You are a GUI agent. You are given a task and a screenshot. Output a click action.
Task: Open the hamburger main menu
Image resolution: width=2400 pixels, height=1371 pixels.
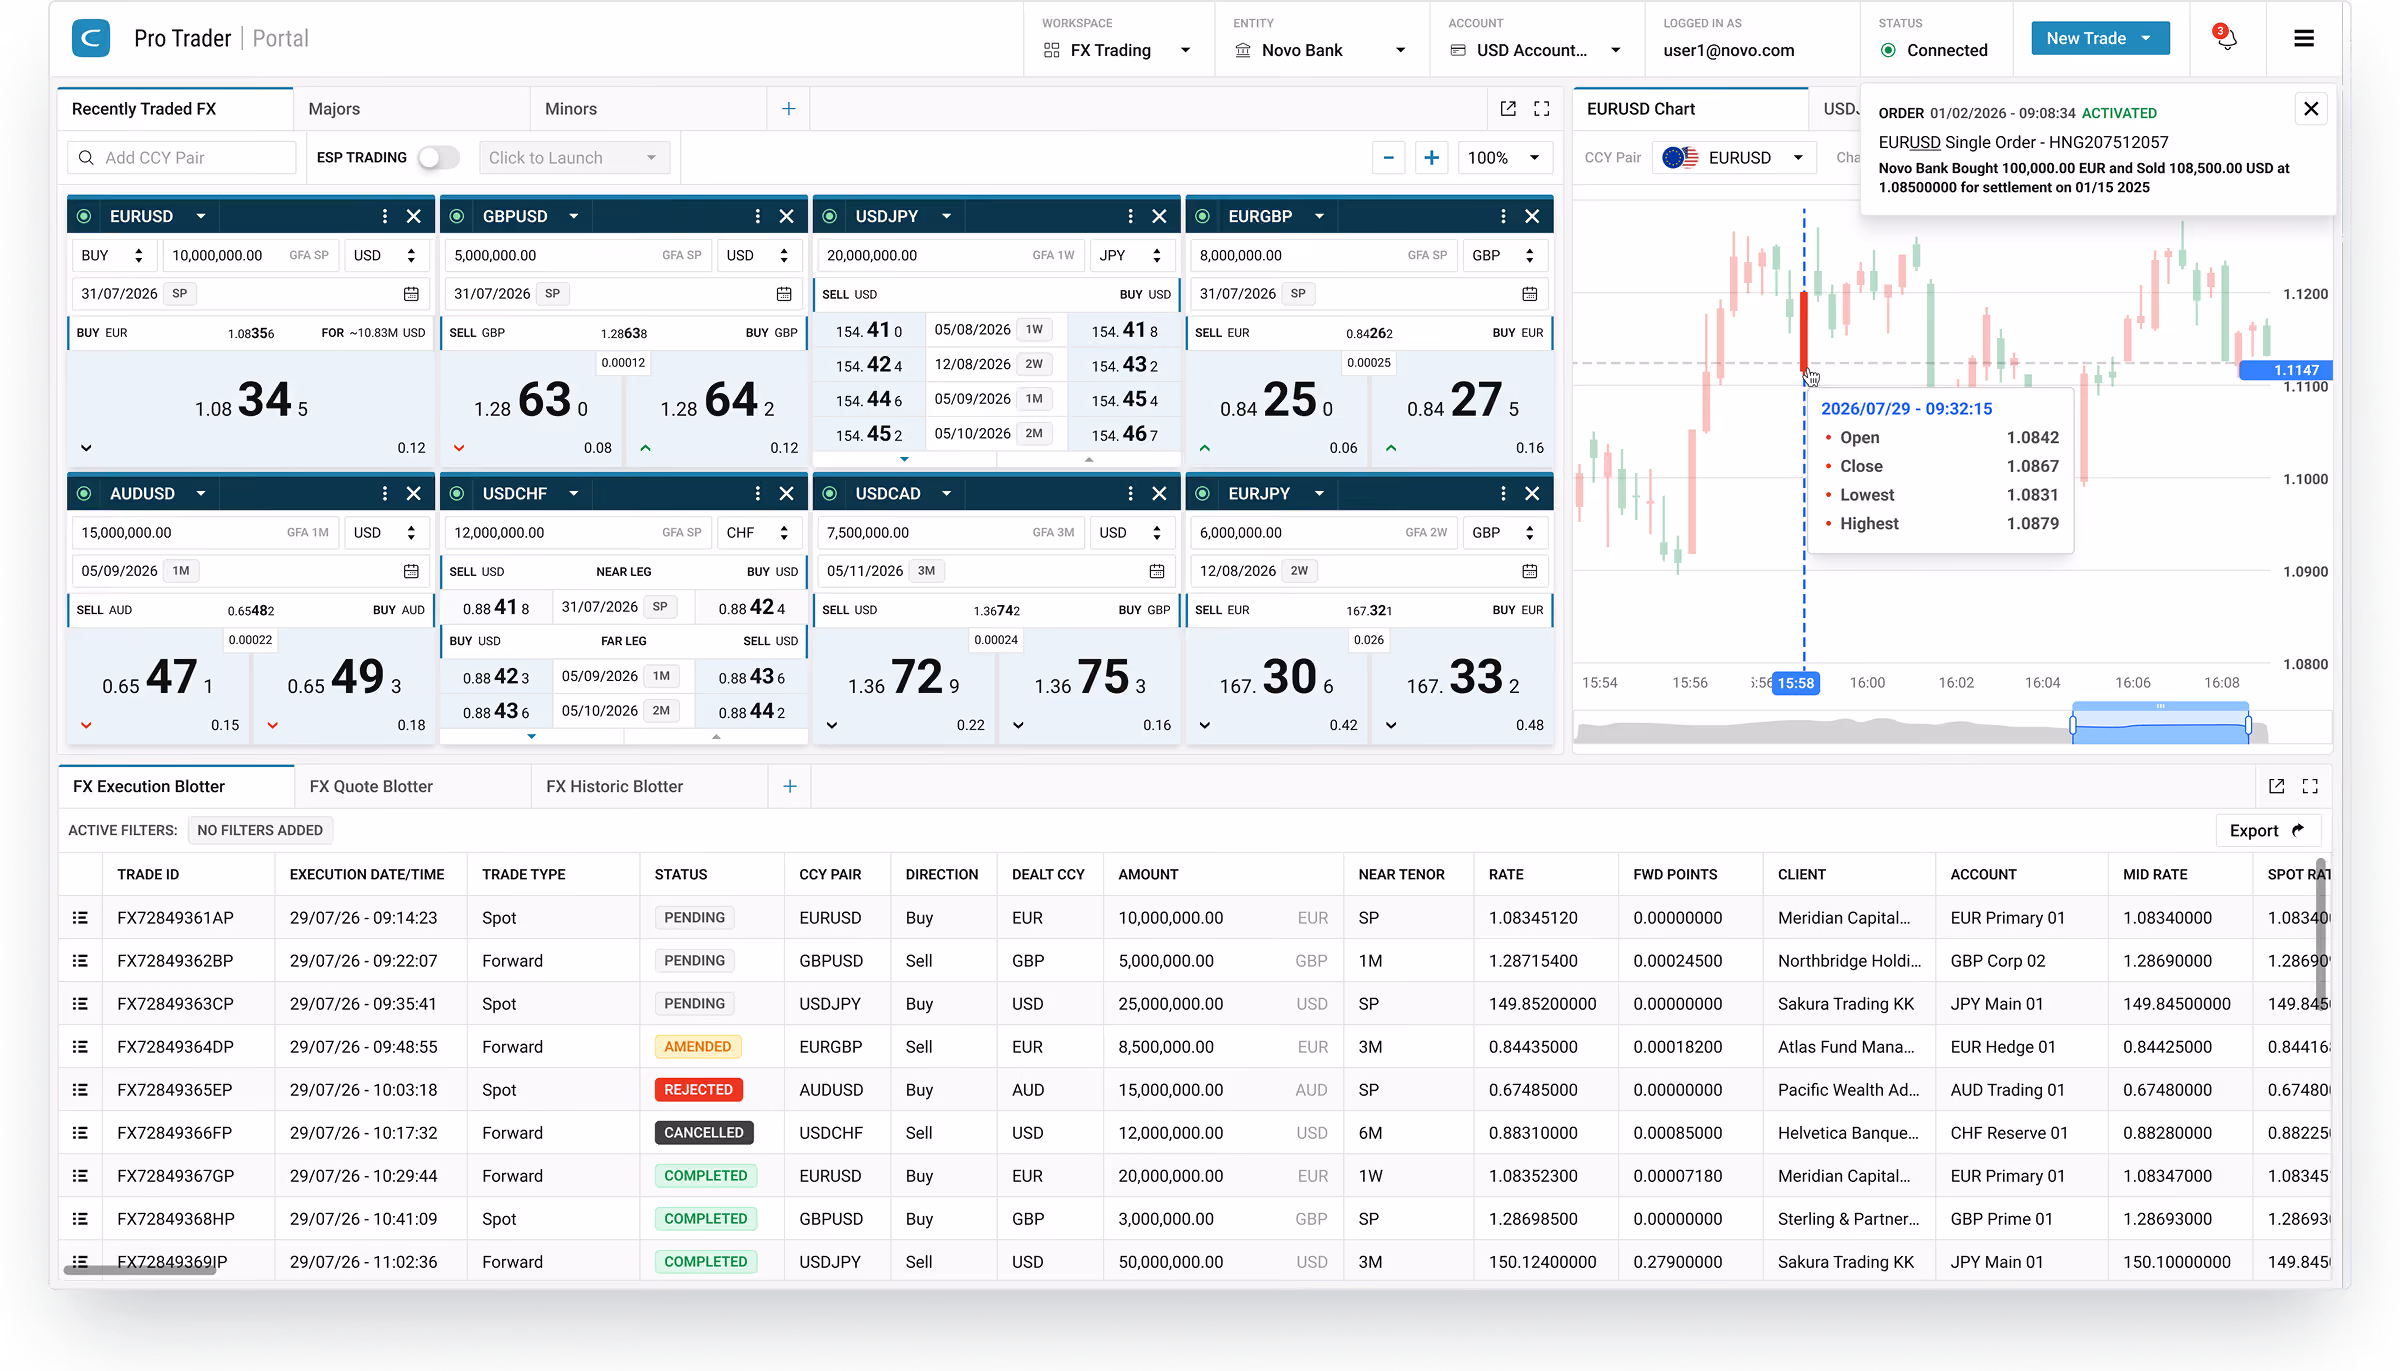click(x=2304, y=38)
